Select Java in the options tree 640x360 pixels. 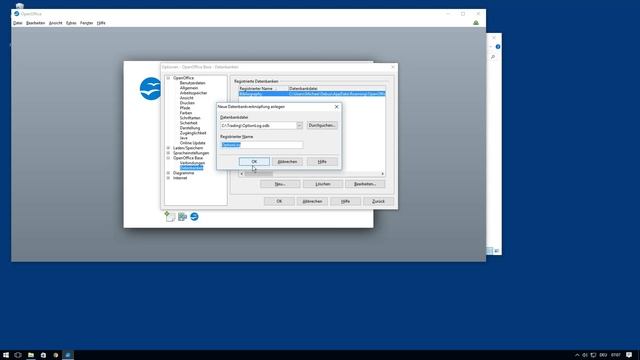point(184,138)
